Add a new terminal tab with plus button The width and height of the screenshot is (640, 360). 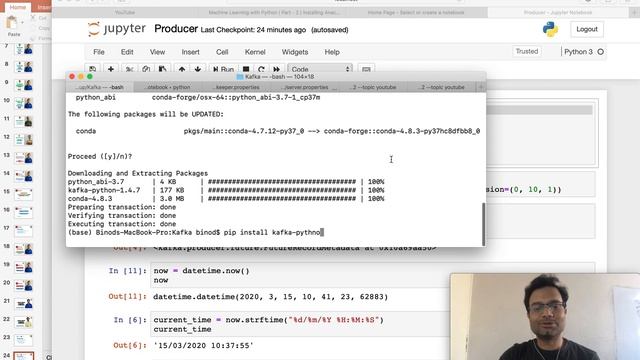[480, 87]
